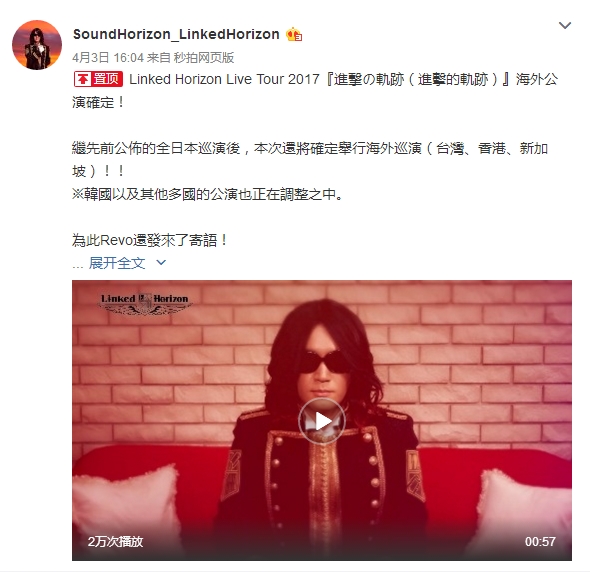The image size is (590, 579).
Task: Open the 4月3日 16:04 timestamp link
Action: tap(108, 58)
